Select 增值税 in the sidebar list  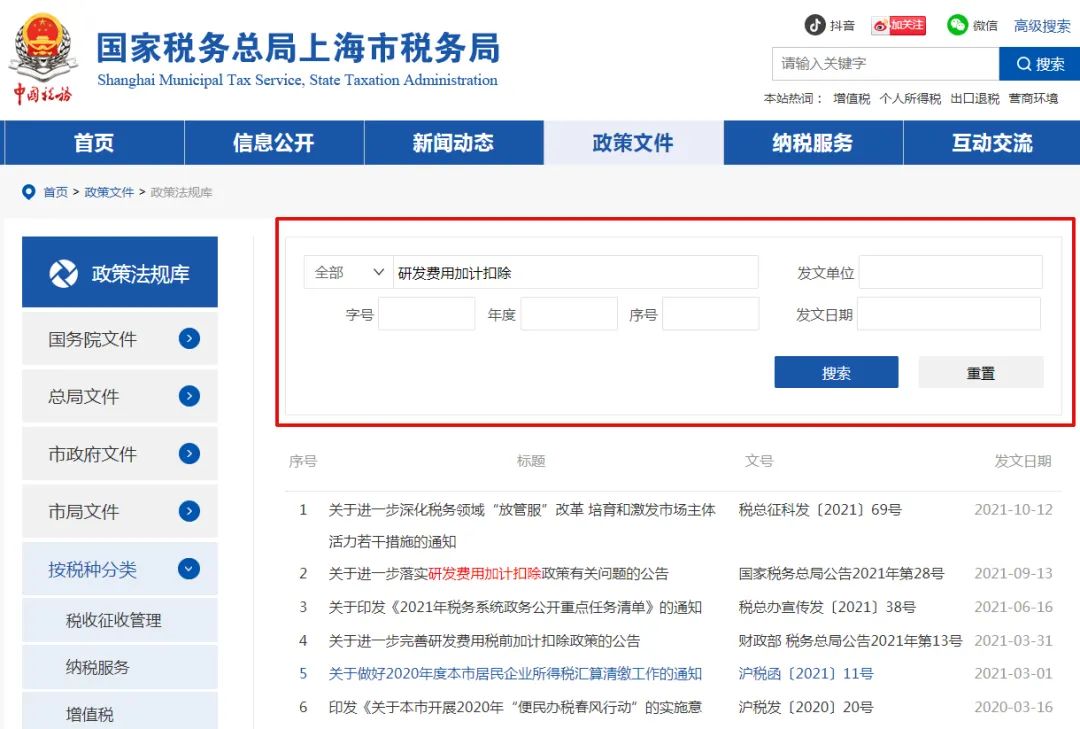(x=120, y=712)
